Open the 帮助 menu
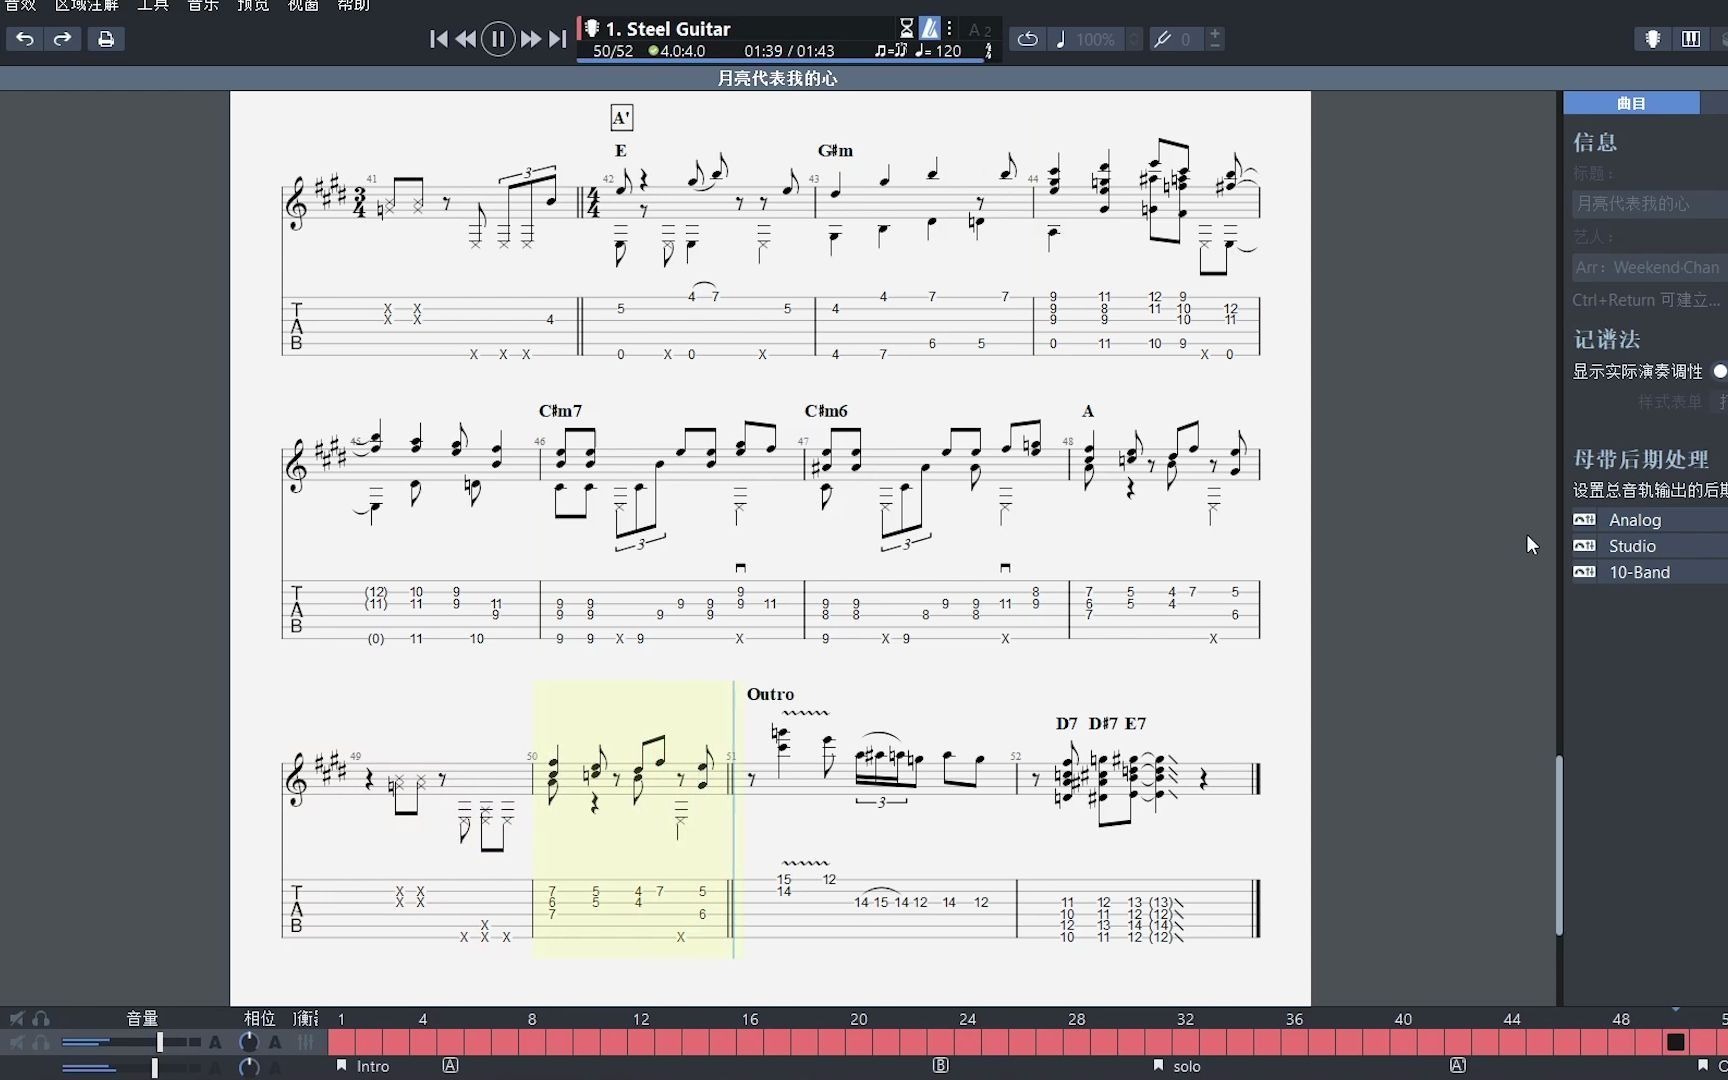The width and height of the screenshot is (1728, 1080). click(x=353, y=6)
